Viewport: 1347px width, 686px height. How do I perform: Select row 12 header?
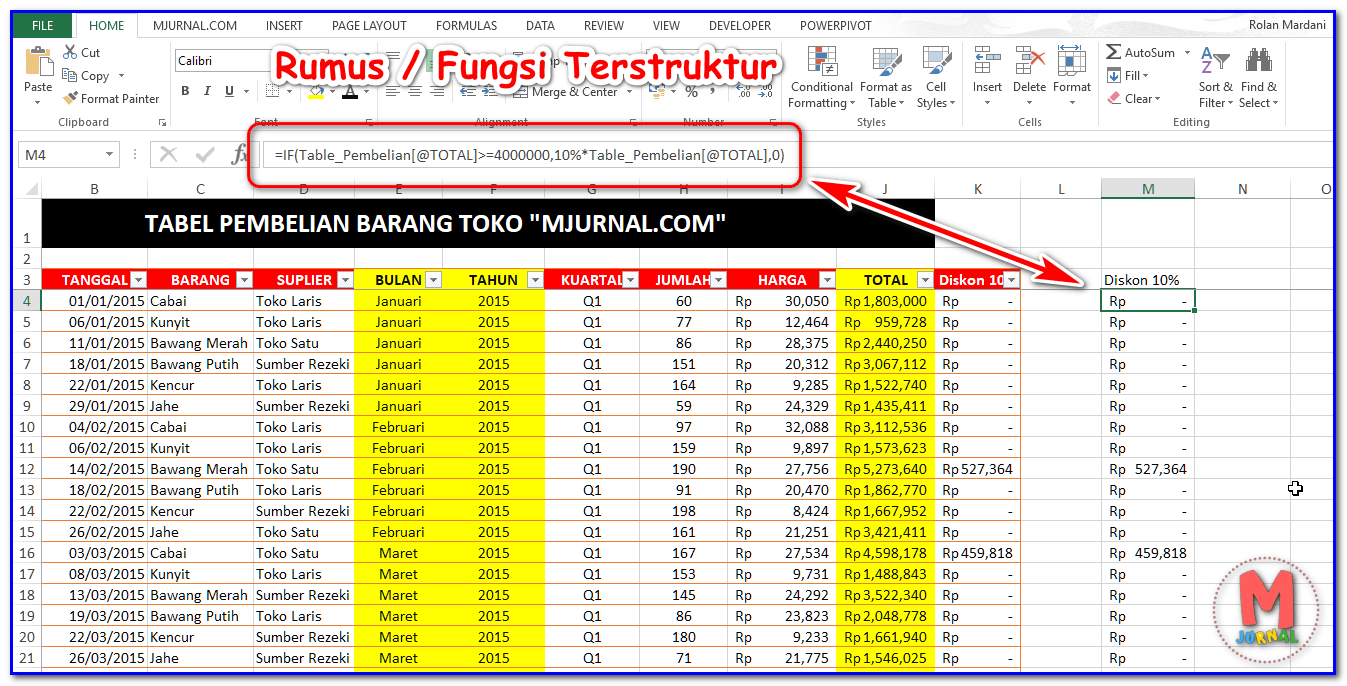[x=27, y=469]
